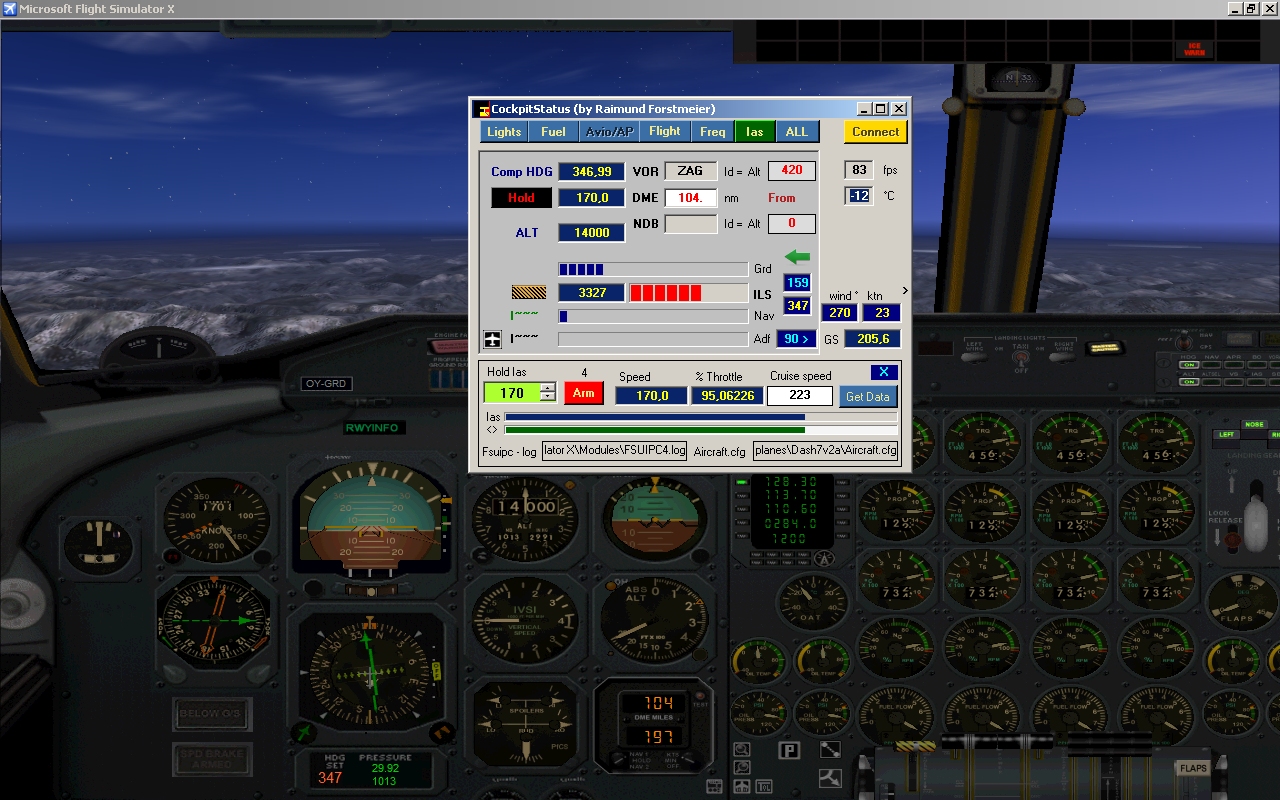The height and width of the screenshot is (800, 1280).
Task: Click the small aircraft icon beside the Adf row
Action: 492,340
